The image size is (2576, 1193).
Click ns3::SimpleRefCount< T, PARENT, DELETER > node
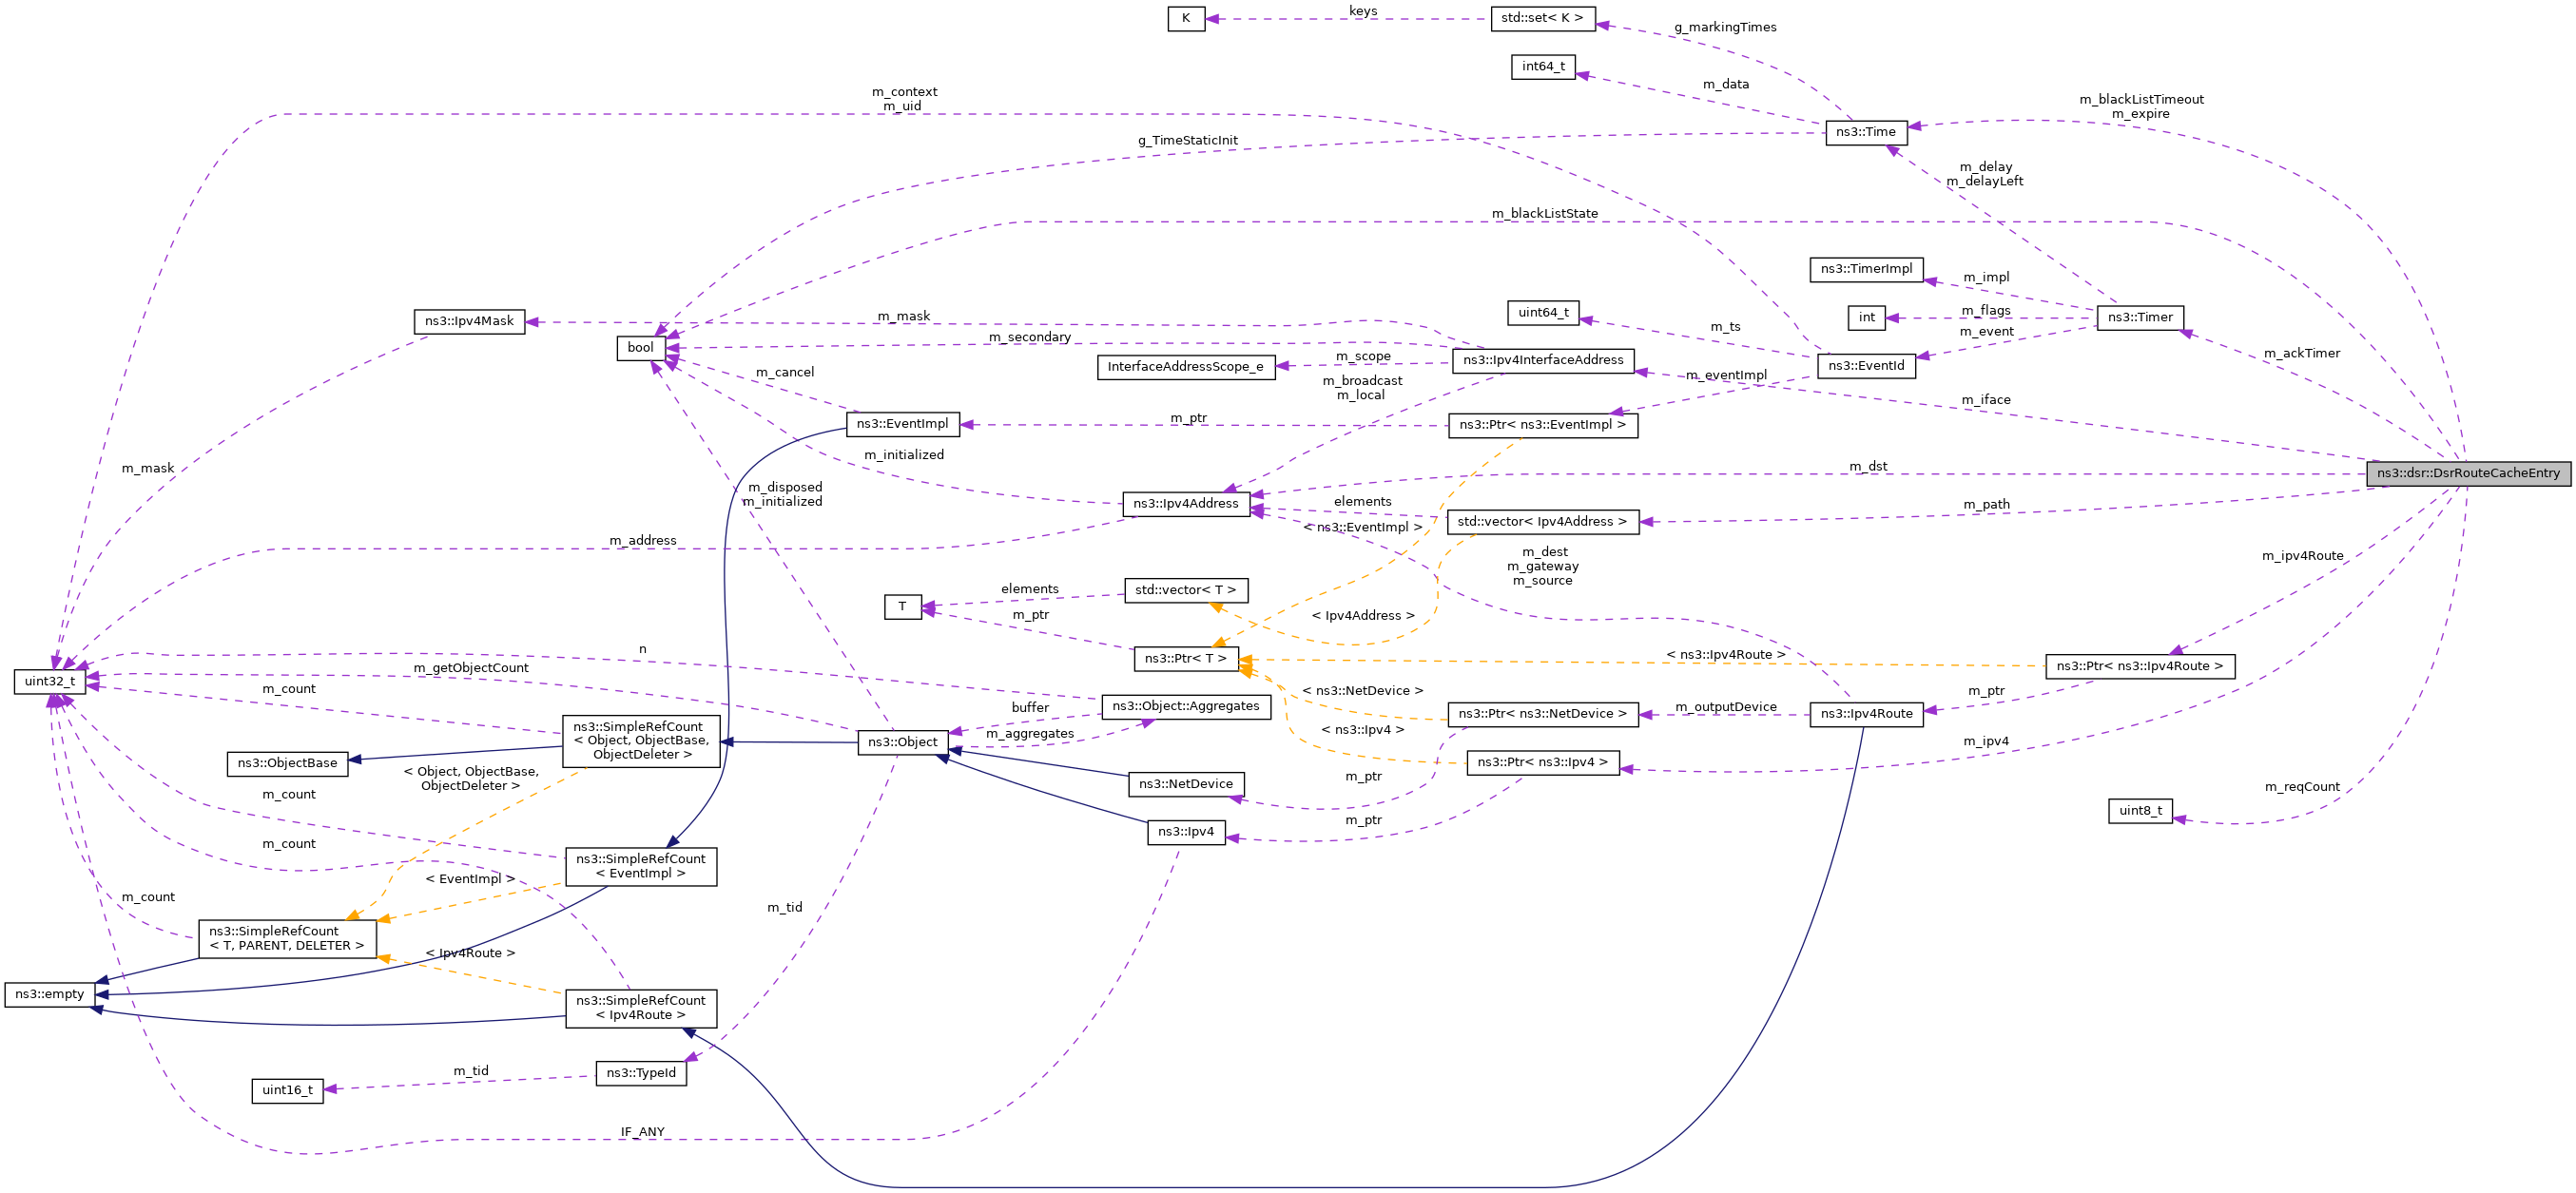coord(288,939)
